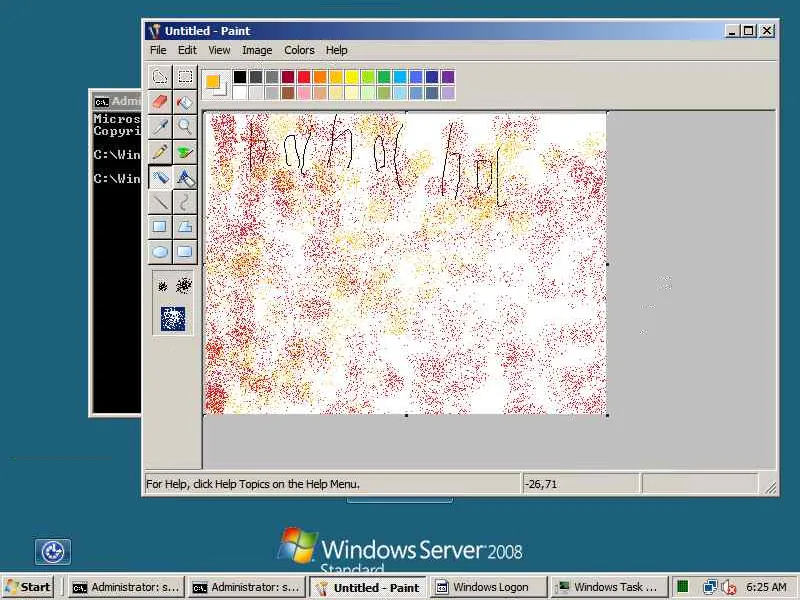Pick the dark green color swatch
This screenshot has height=600, width=800.
(384, 77)
